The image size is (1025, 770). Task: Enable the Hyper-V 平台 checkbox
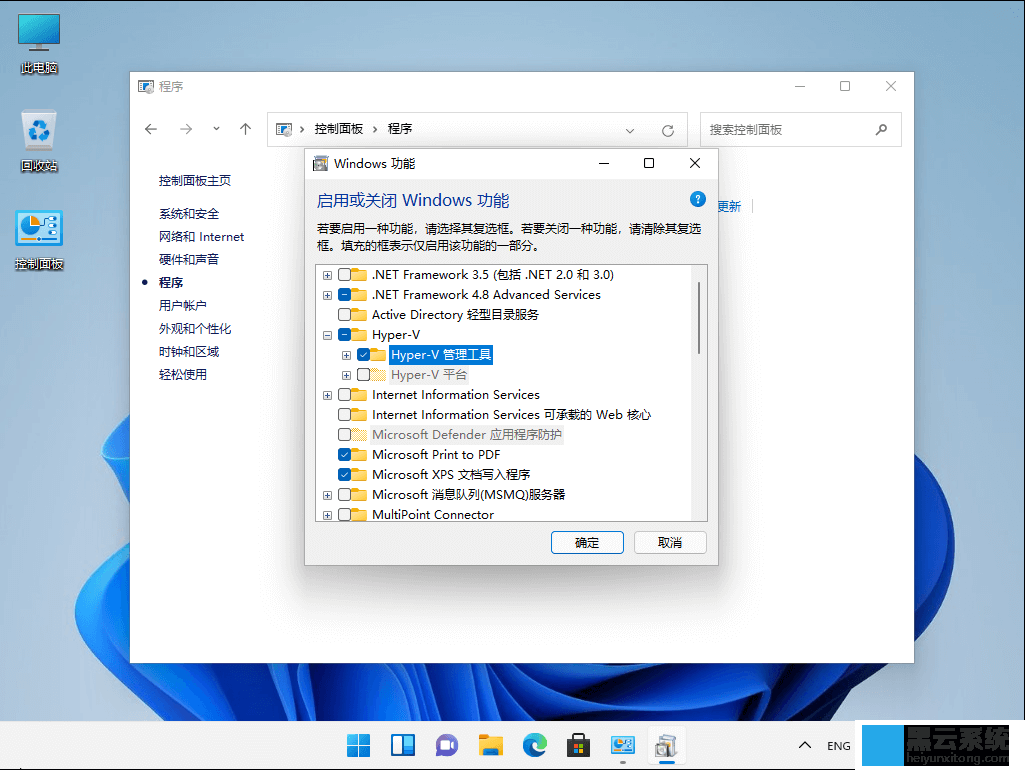pos(364,375)
